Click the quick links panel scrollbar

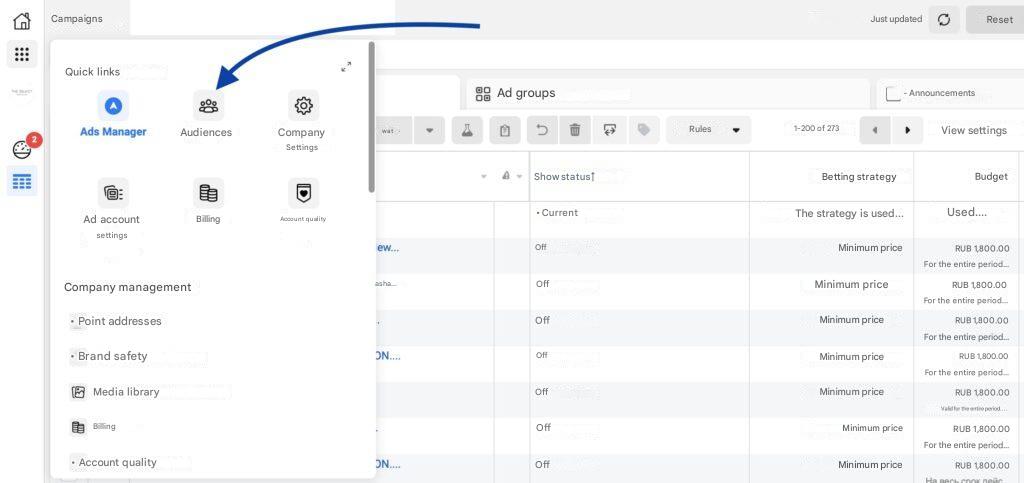pyautogui.click(x=372, y=118)
